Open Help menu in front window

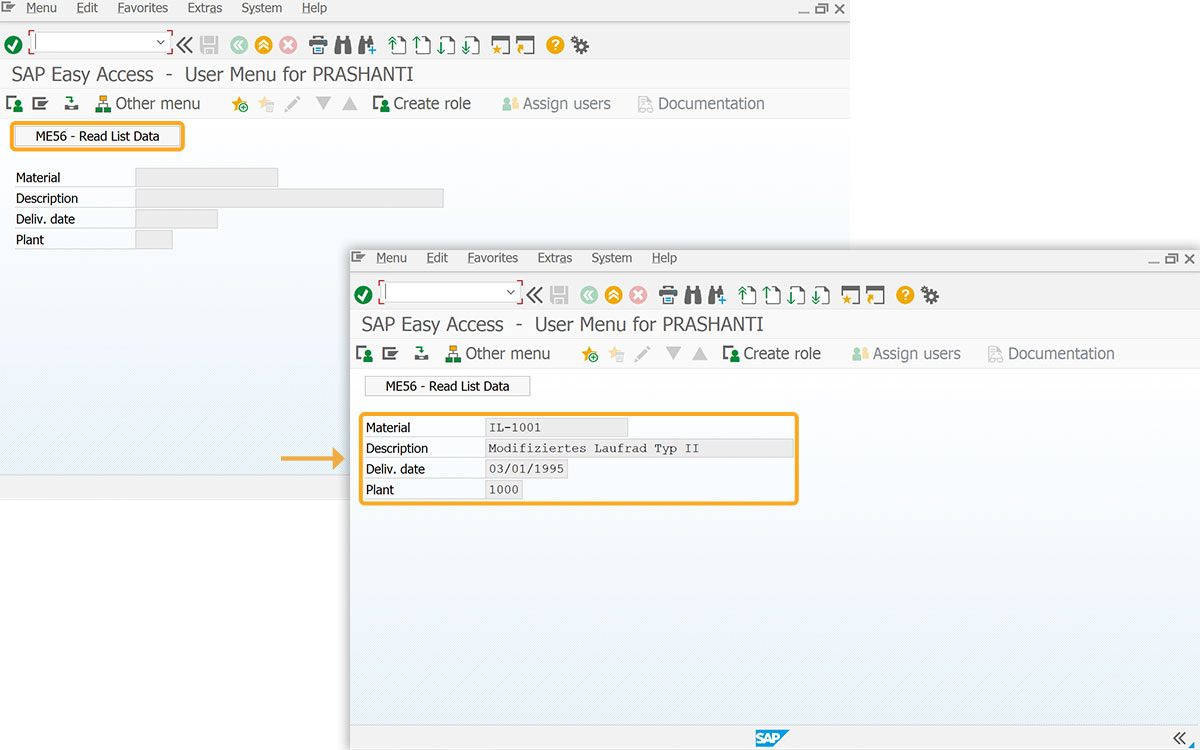pyautogui.click(x=664, y=258)
